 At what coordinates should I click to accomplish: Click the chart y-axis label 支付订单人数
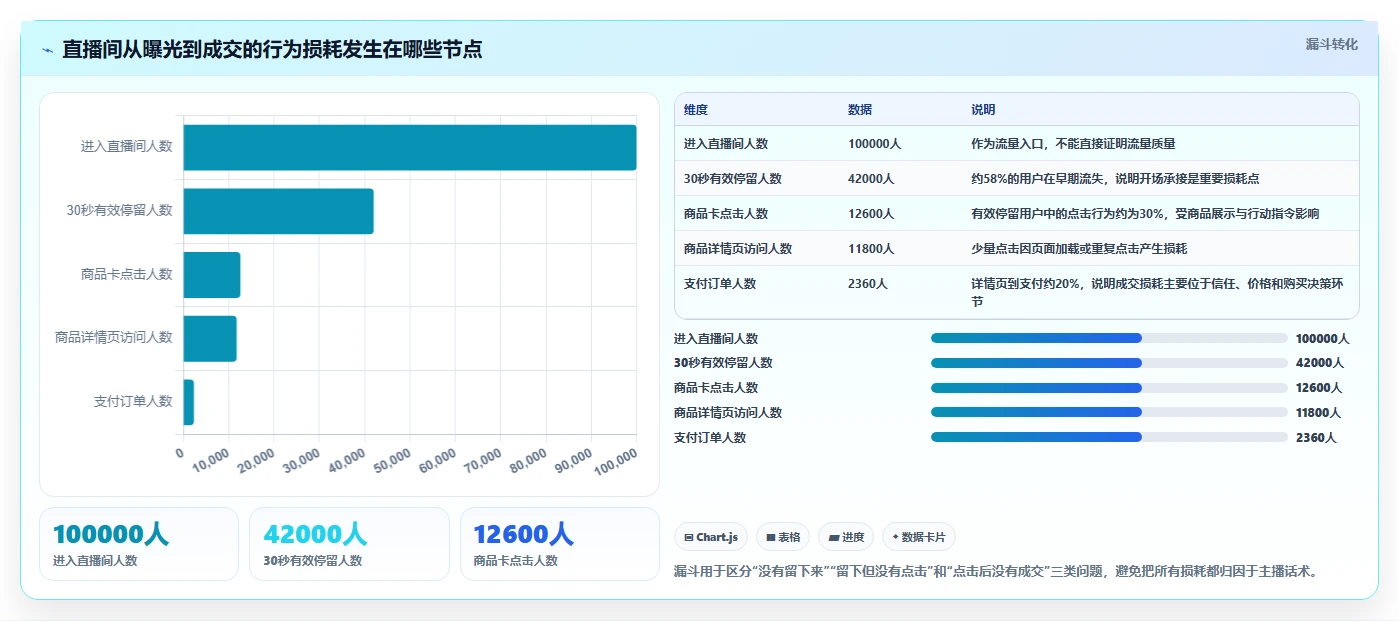(x=133, y=402)
